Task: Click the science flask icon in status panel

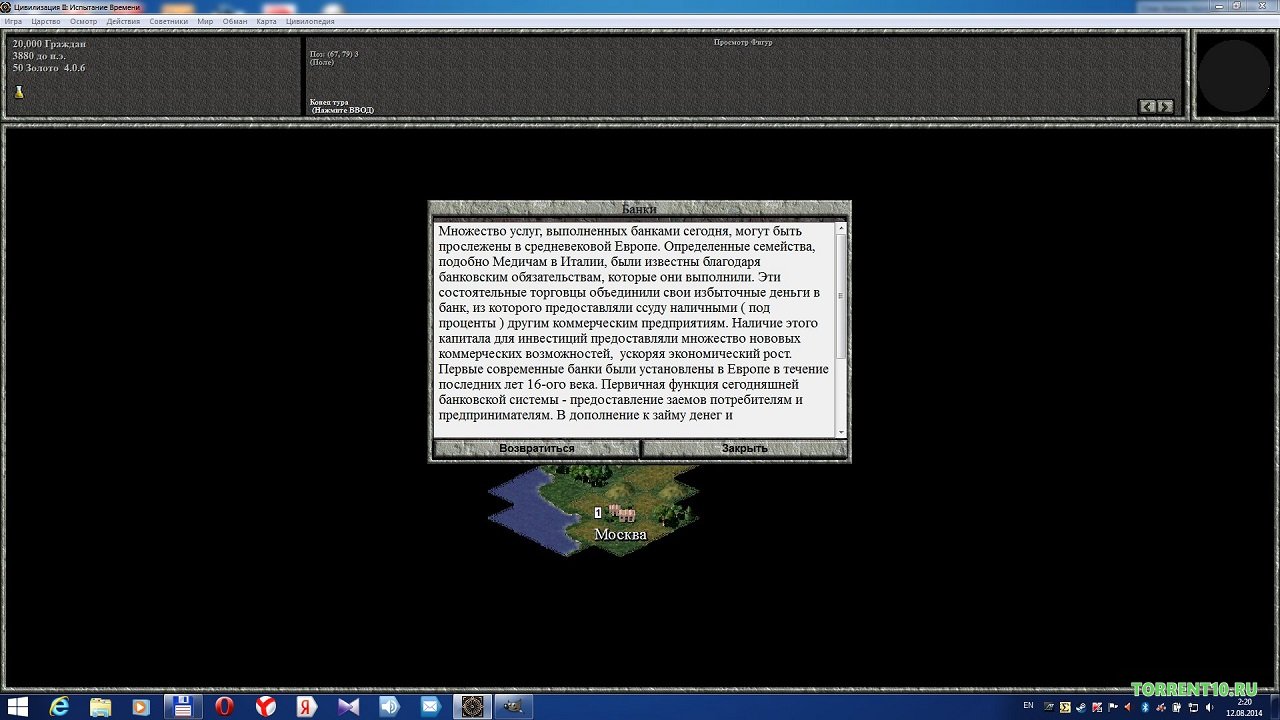Action: coord(18,92)
